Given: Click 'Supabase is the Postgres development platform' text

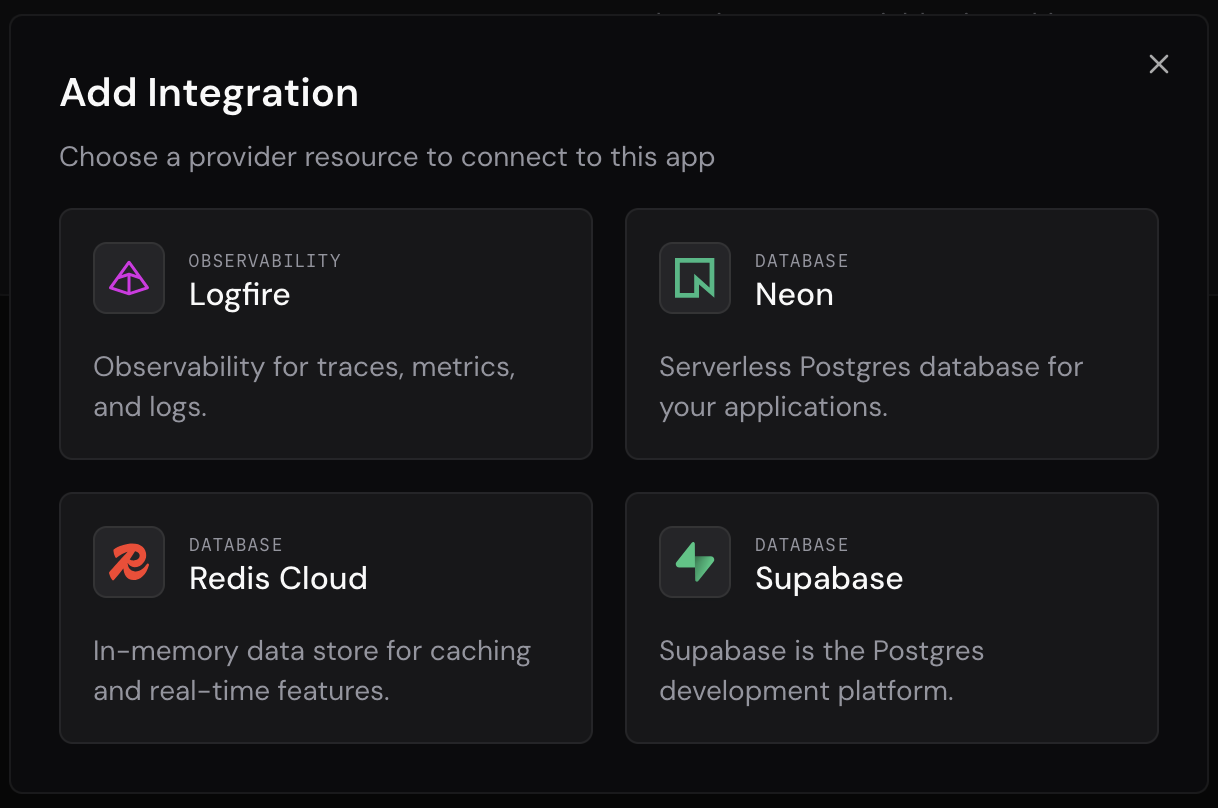Looking at the screenshot, I should (822, 671).
